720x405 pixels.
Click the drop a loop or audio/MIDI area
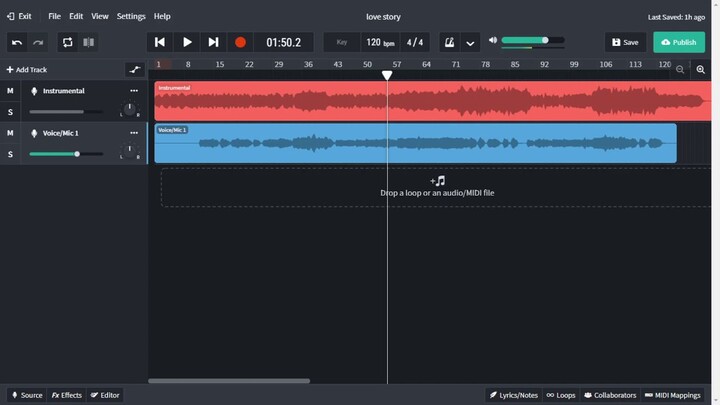point(436,187)
